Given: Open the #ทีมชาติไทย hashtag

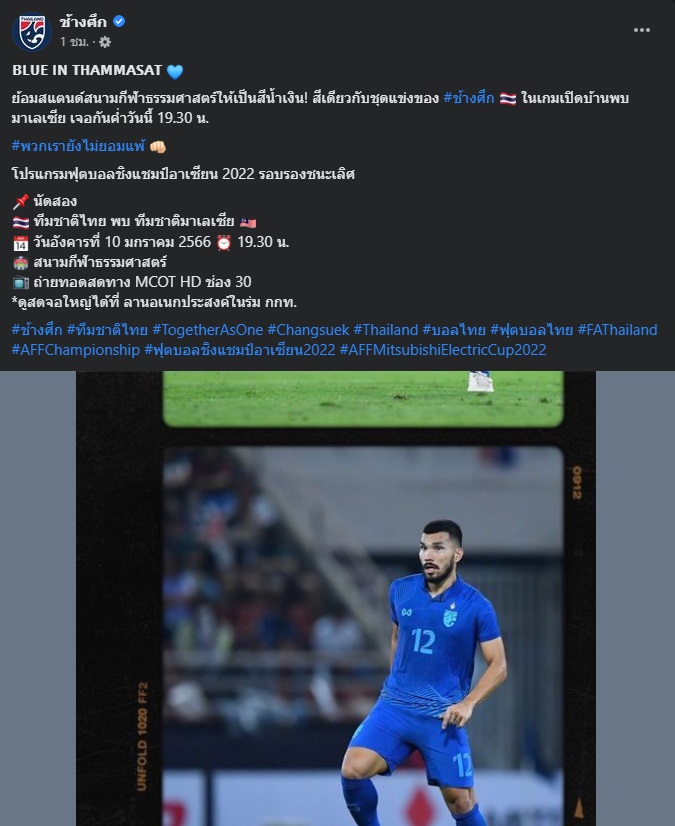Looking at the screenshot, I should [107, 330].
